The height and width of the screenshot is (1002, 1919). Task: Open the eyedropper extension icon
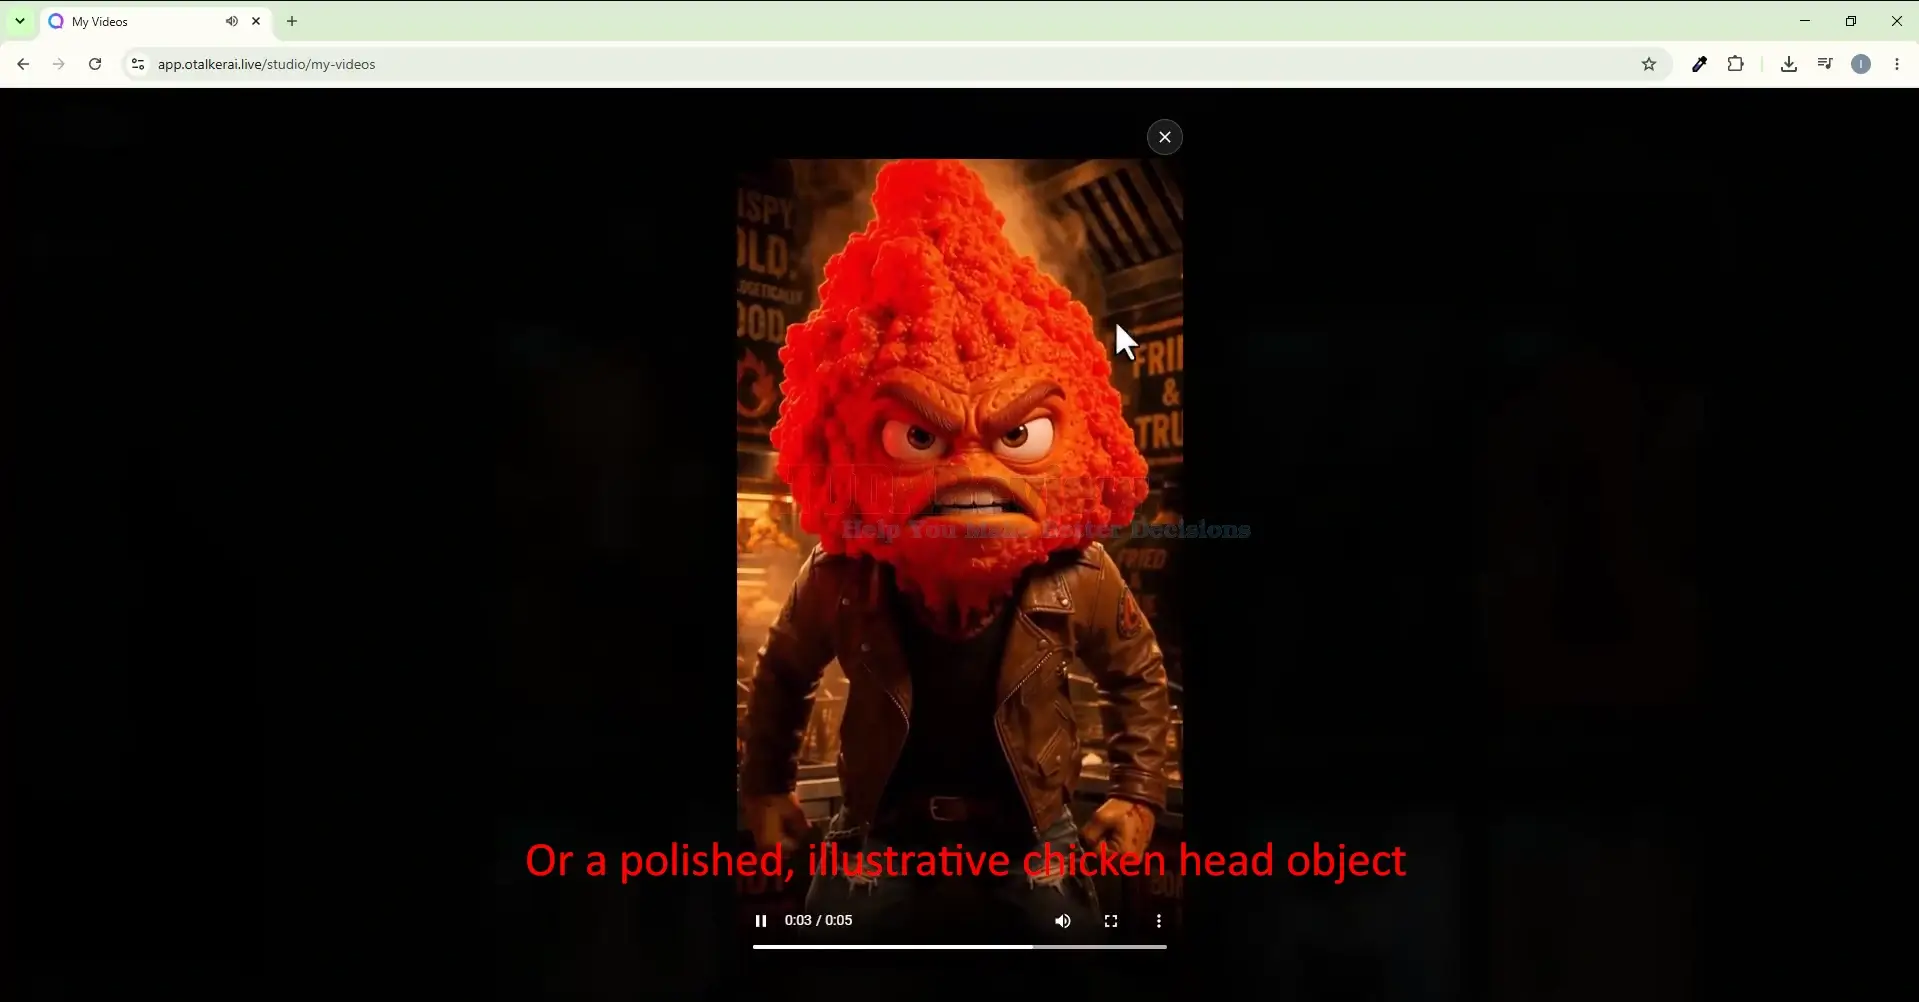(x=1699, y=65)
